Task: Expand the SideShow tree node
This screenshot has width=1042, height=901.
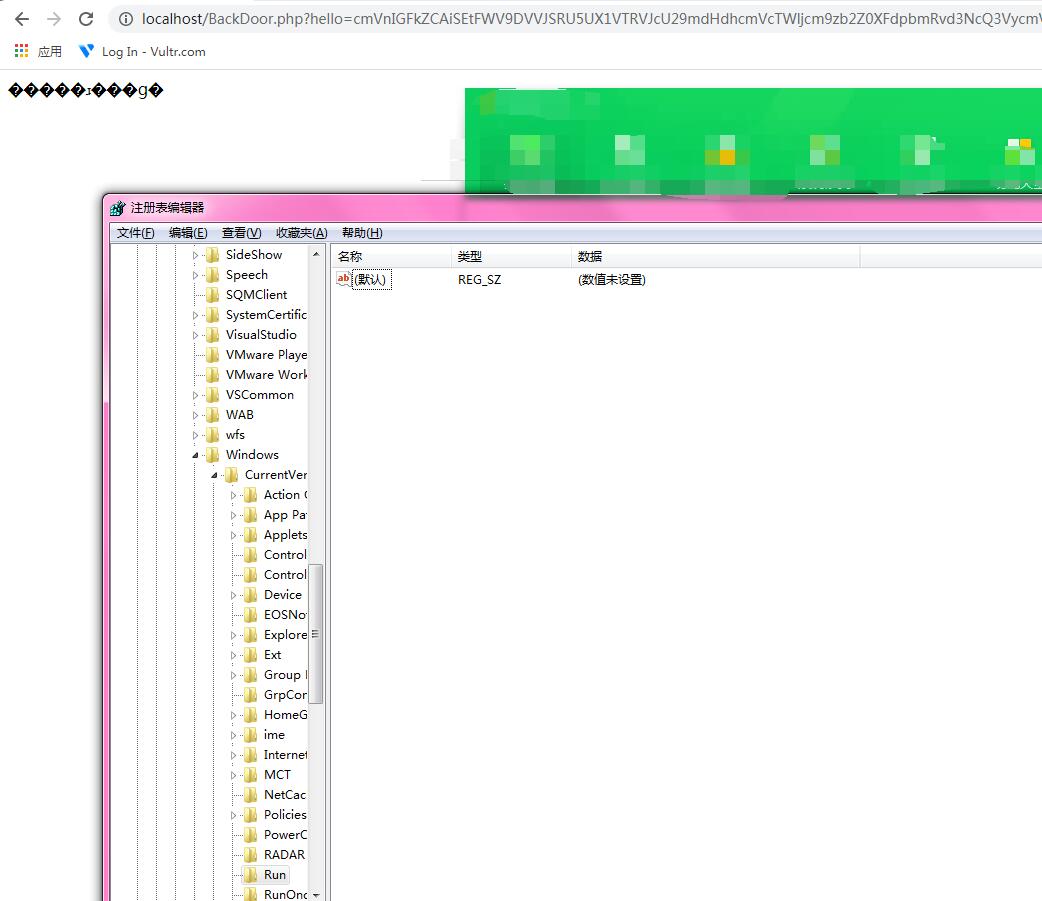Action: coord(195,255)
